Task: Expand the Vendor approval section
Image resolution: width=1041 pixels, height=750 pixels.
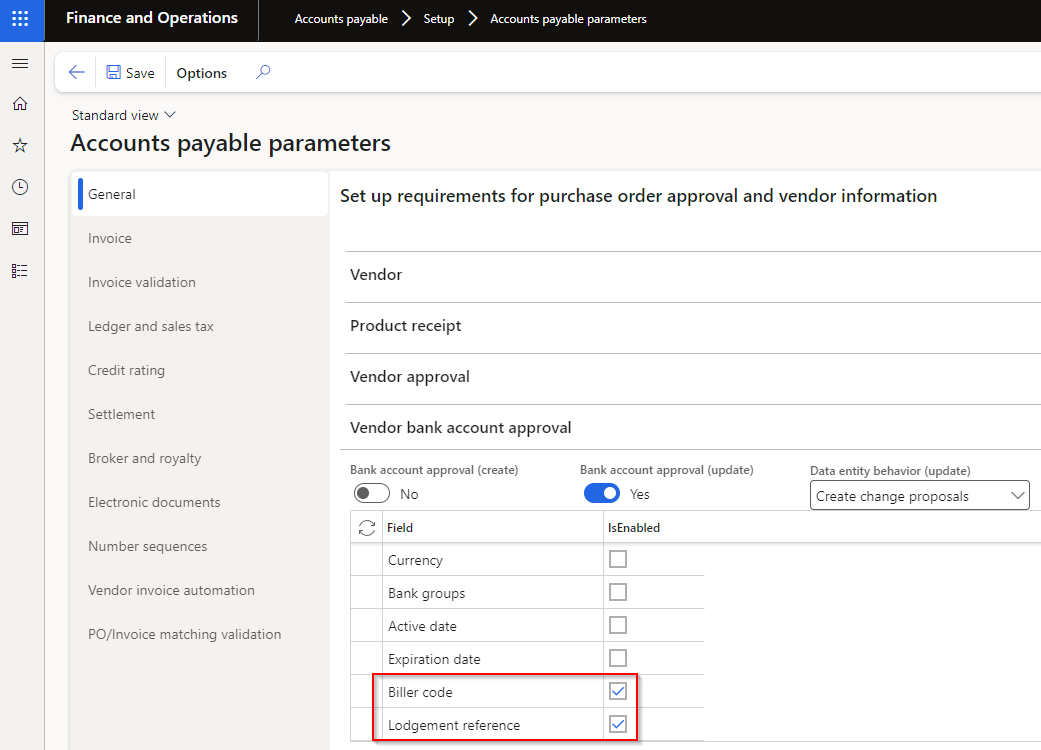Action: click(410, 376)
